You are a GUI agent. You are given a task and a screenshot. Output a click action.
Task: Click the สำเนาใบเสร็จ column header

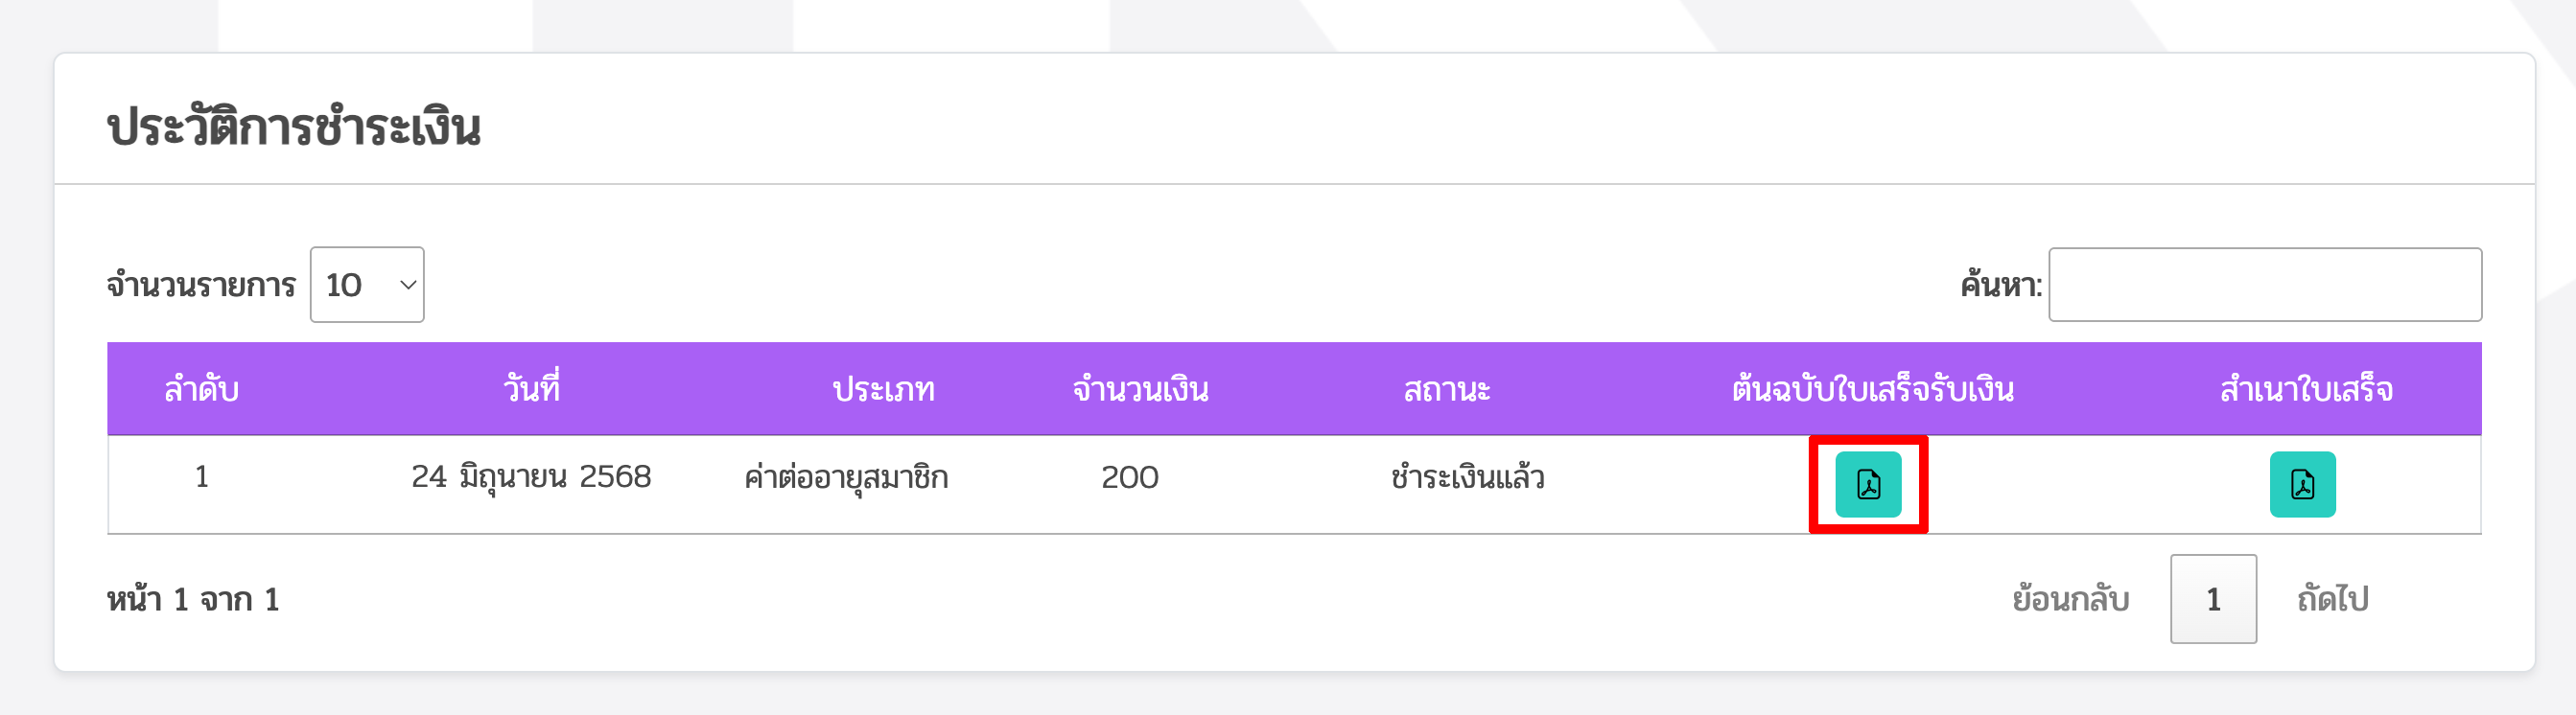(2306, 389)
